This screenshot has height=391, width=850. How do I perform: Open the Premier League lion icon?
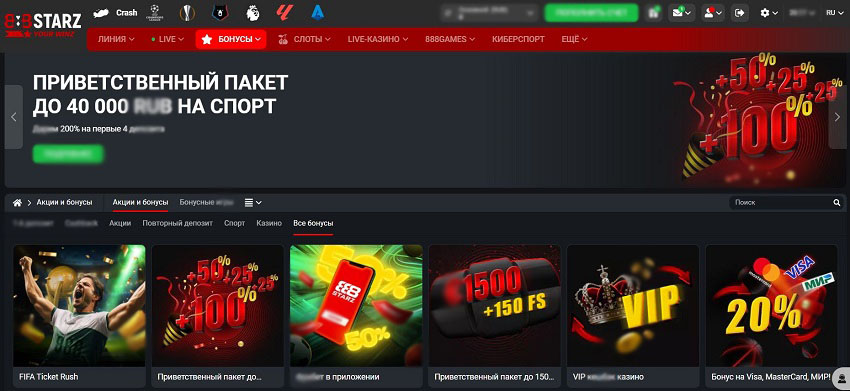252,12
